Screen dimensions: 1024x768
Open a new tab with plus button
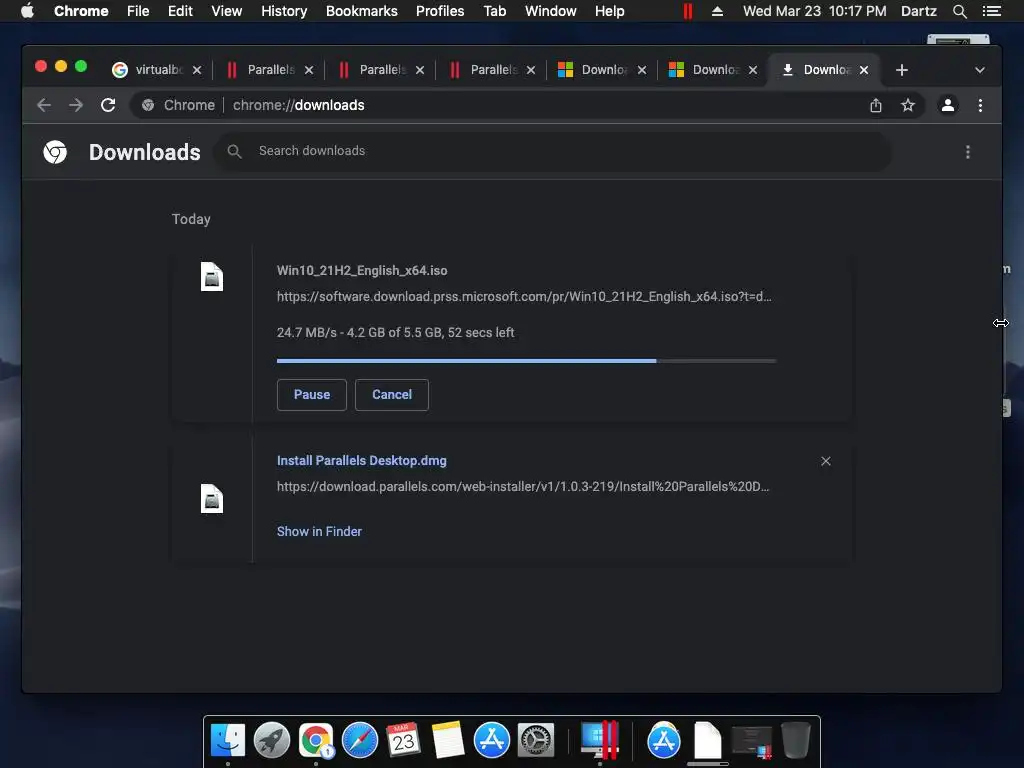[902, 70]
